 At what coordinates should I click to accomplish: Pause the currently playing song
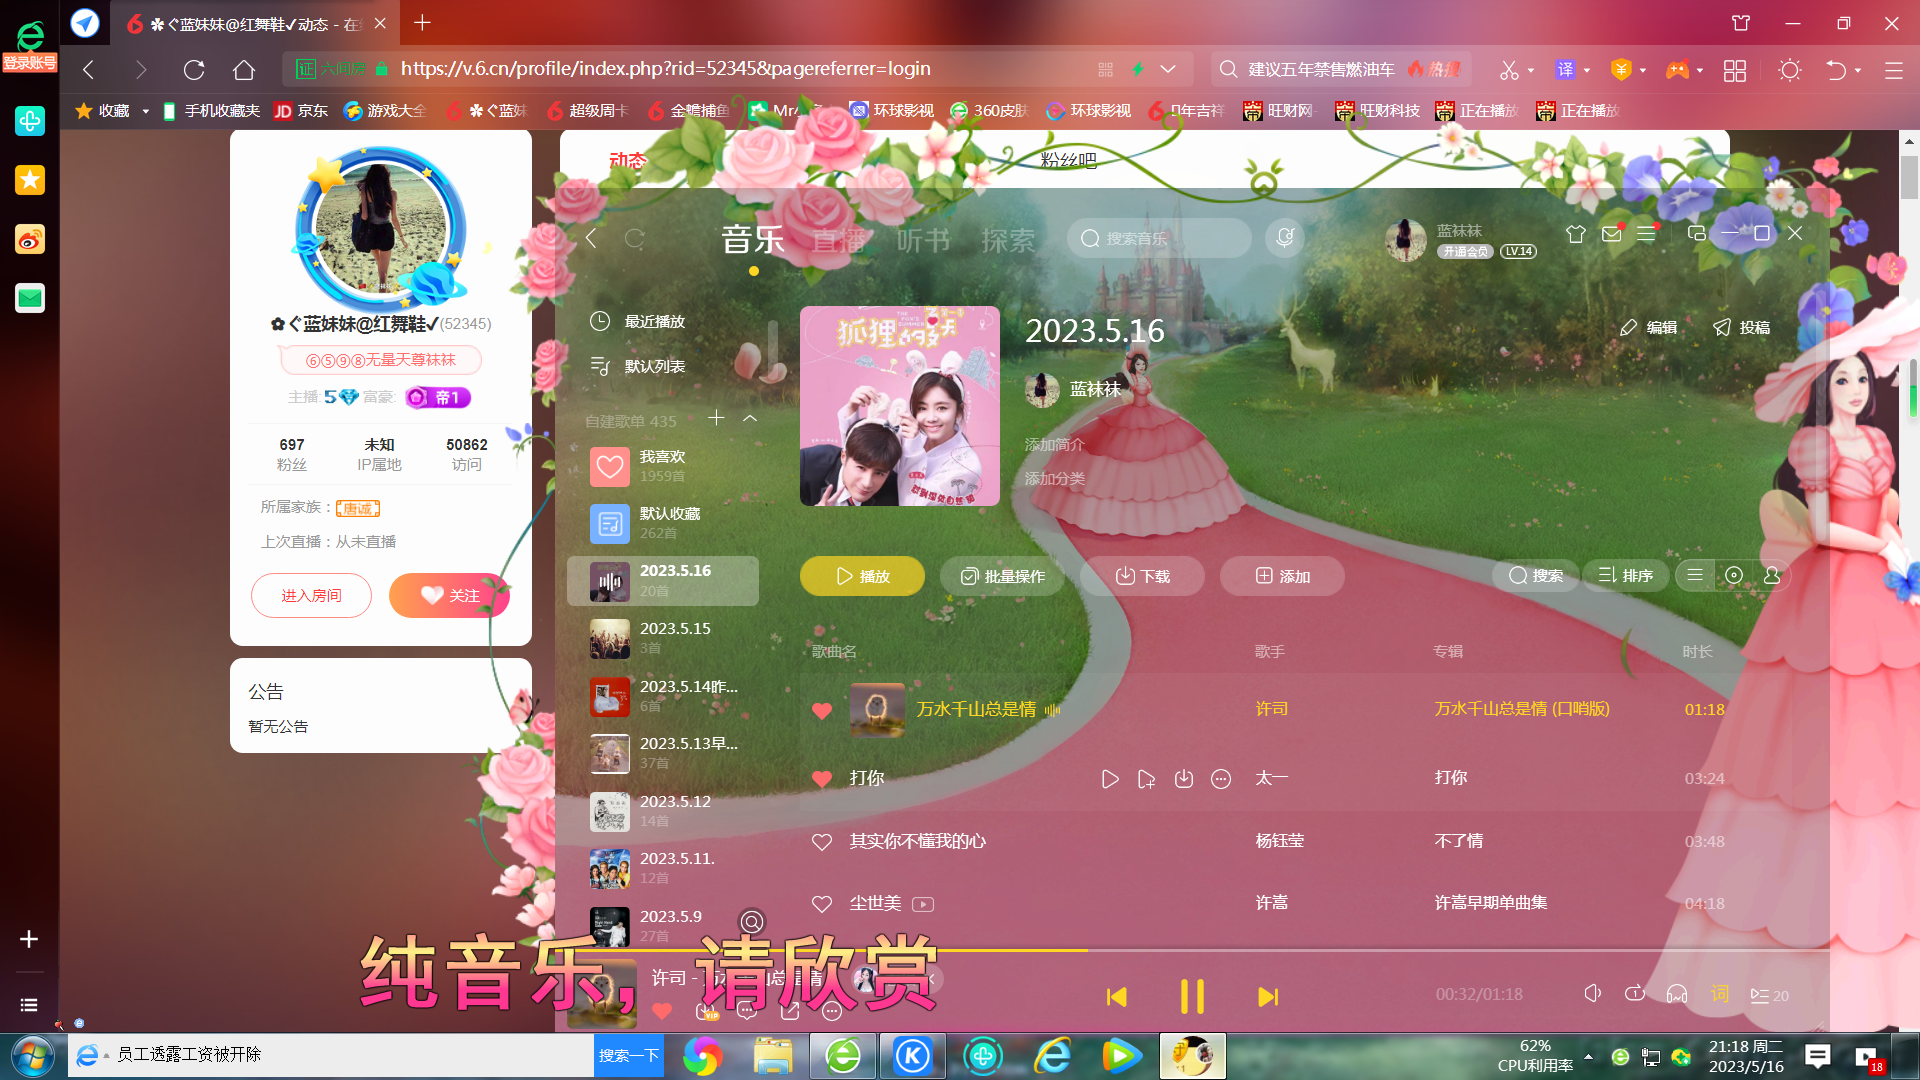click(1192, 996)
